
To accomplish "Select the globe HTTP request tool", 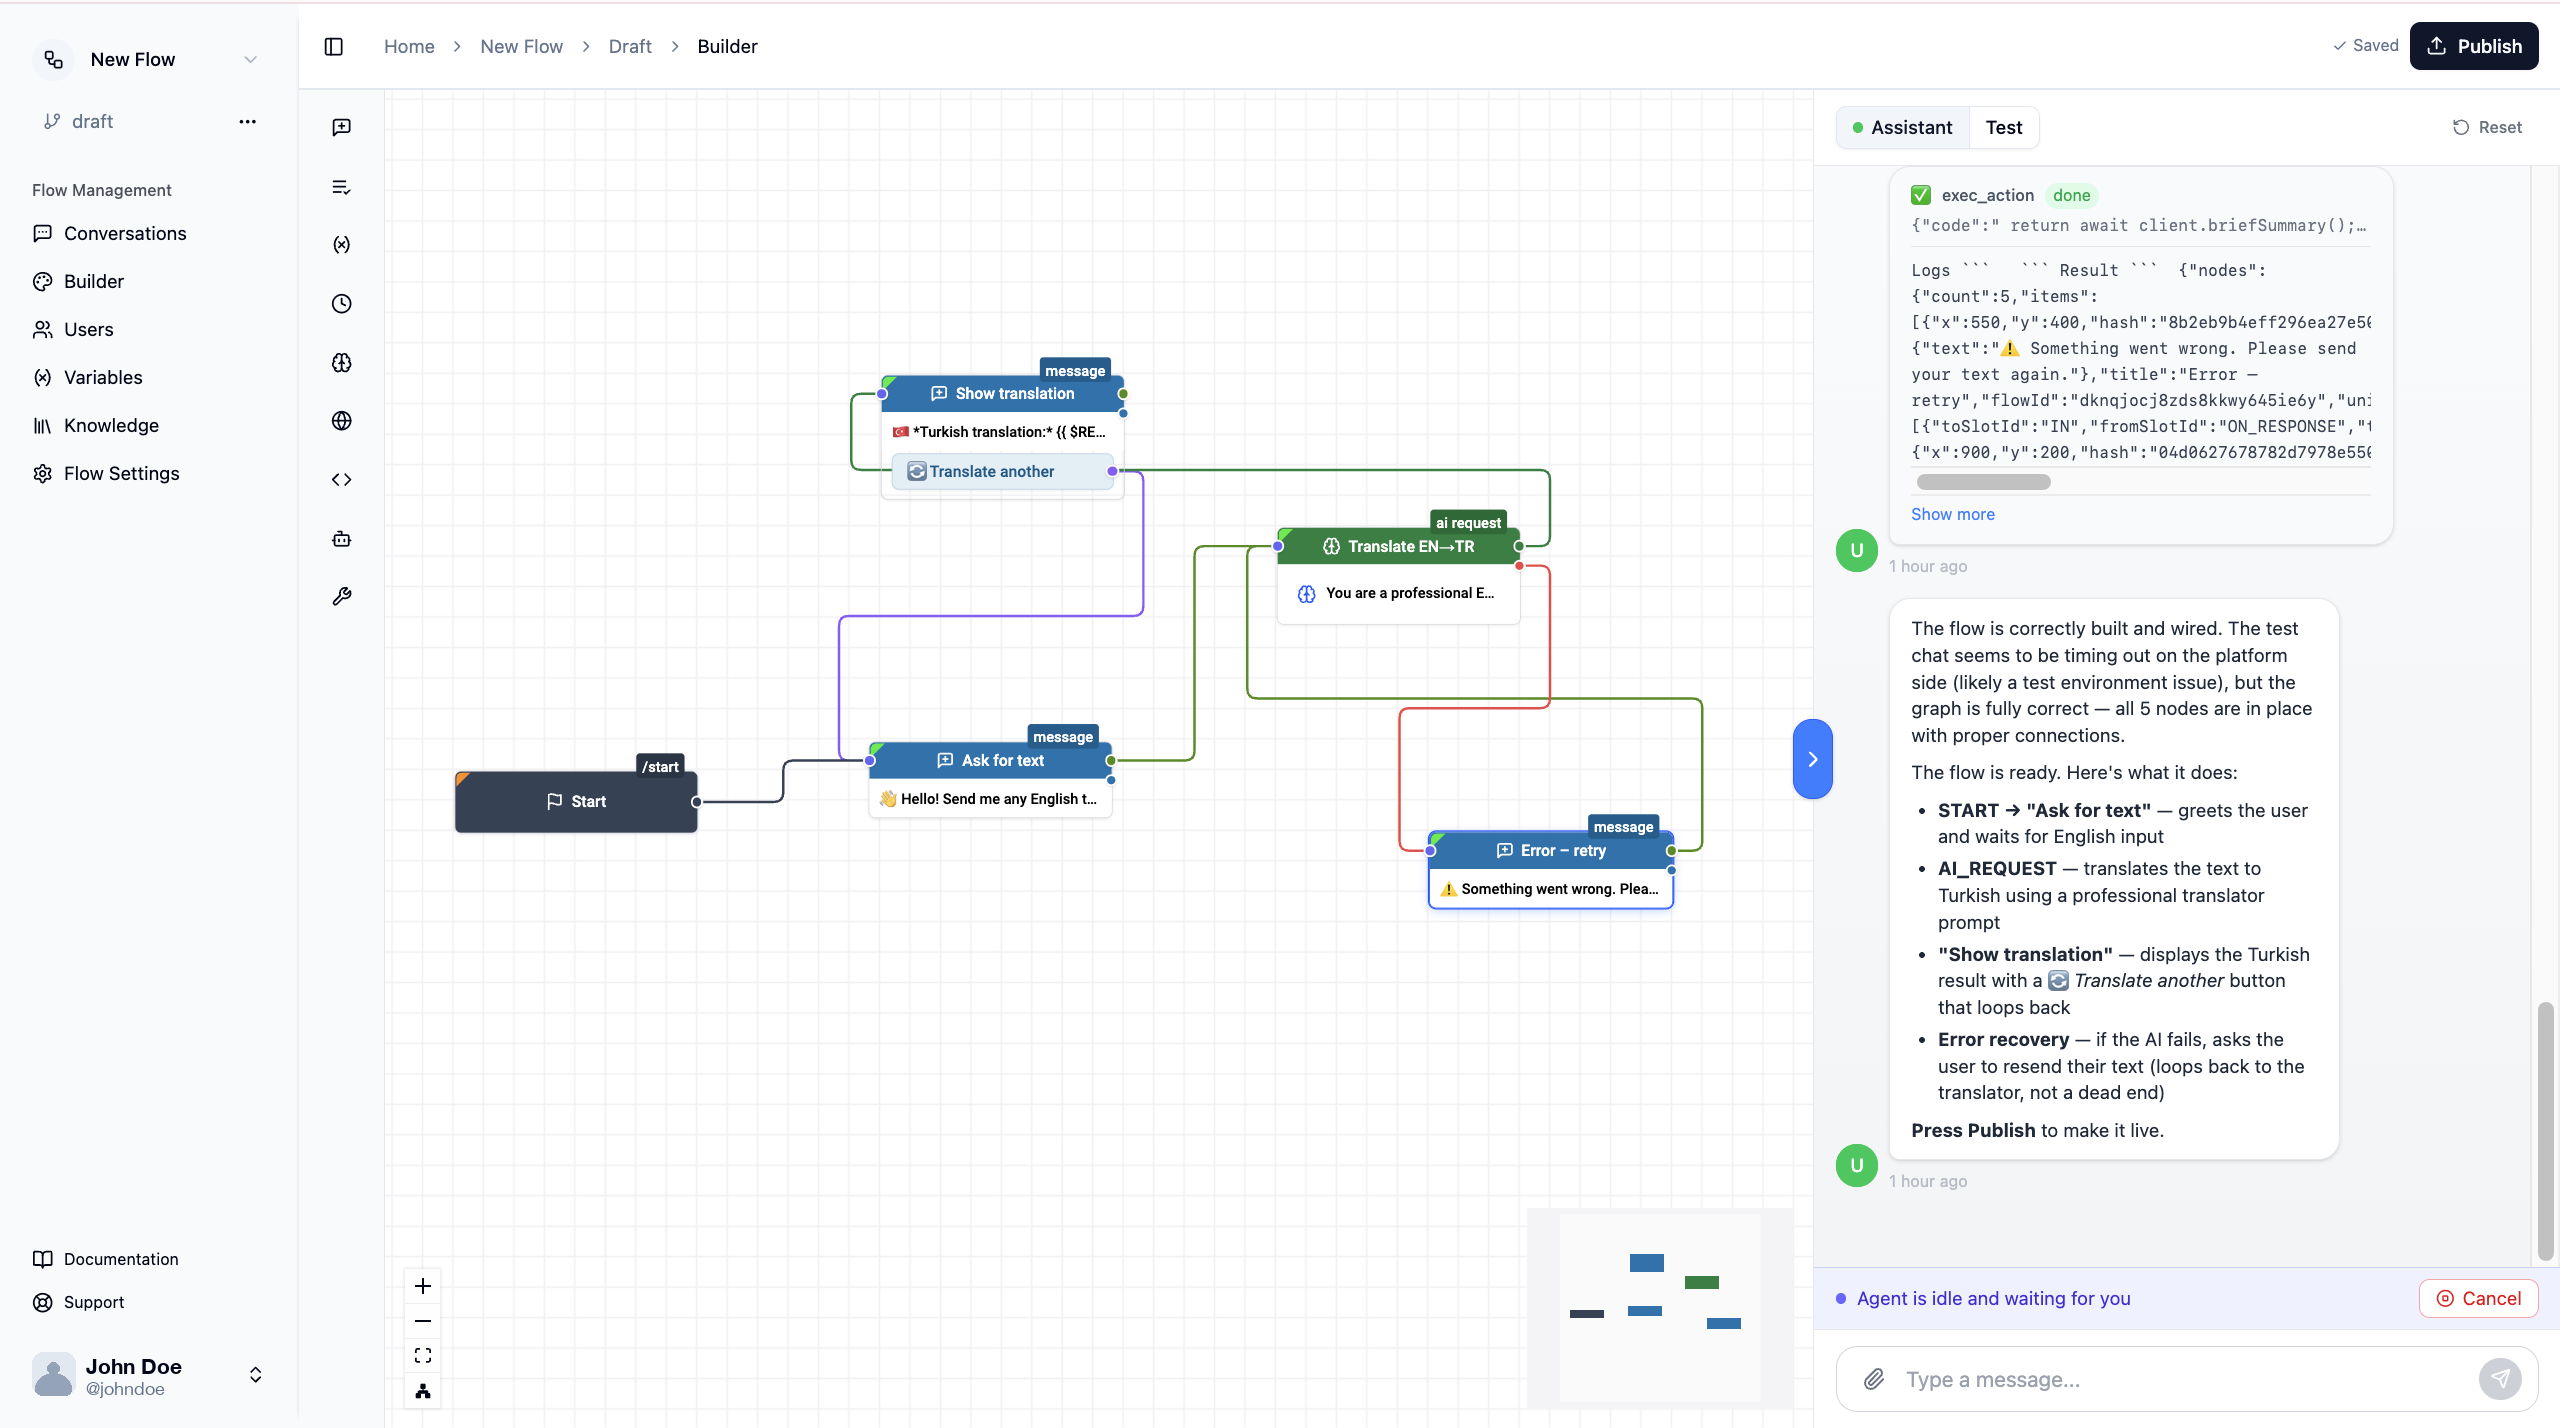I will click(x=342, y=421).
